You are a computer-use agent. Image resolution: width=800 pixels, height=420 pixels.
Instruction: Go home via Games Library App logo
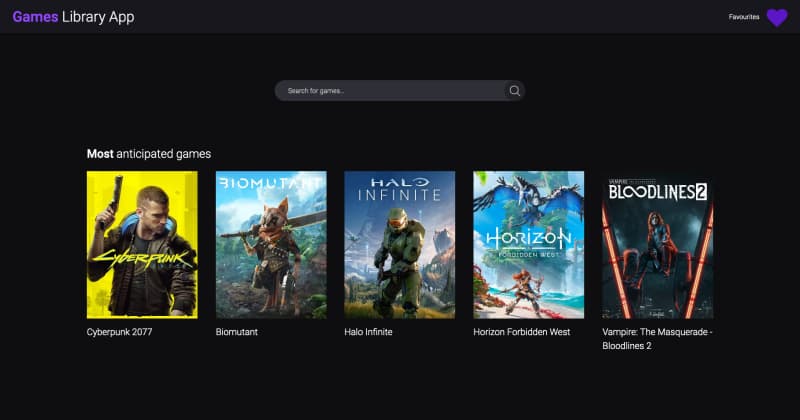click(x=73, y=17)
